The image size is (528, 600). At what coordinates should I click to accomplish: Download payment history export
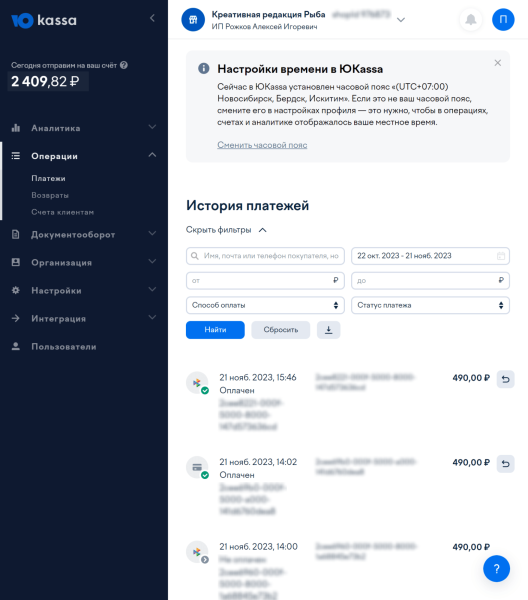point(329,330)
